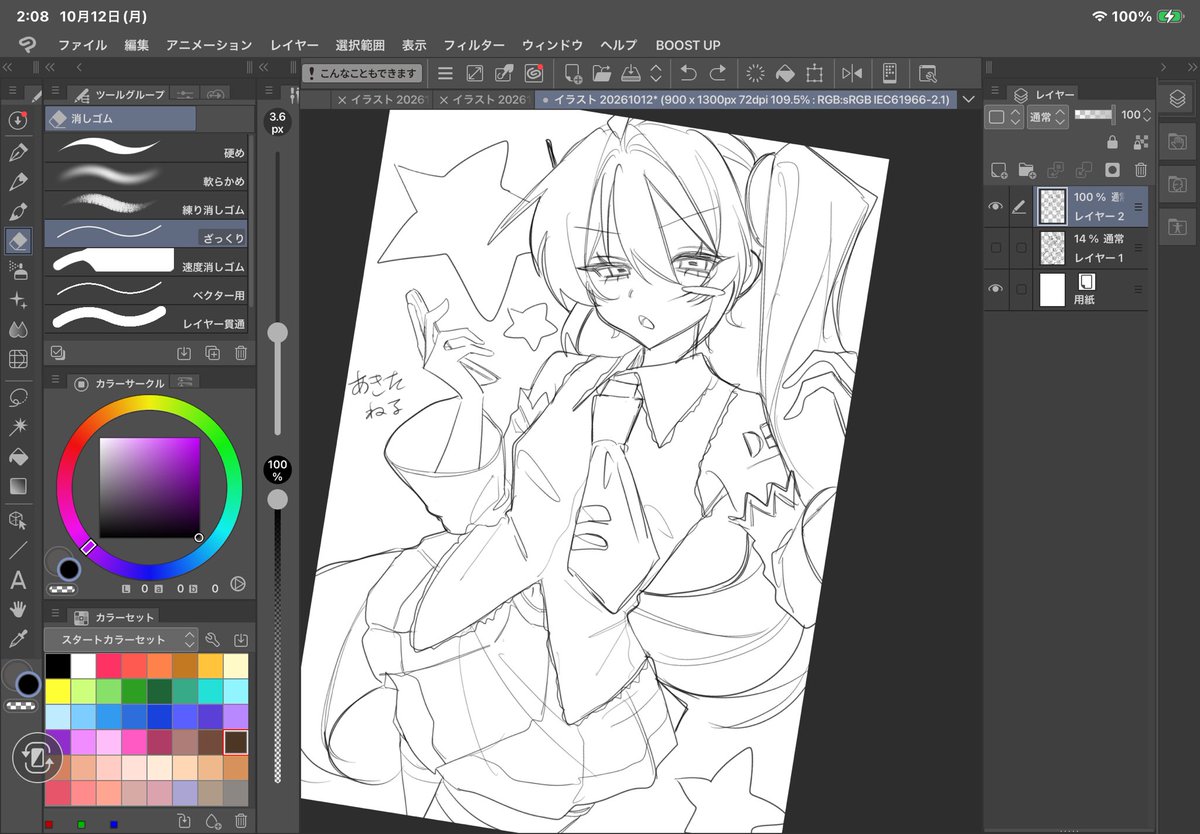Click the Redo arrow in the command bar

coord(718,73)
